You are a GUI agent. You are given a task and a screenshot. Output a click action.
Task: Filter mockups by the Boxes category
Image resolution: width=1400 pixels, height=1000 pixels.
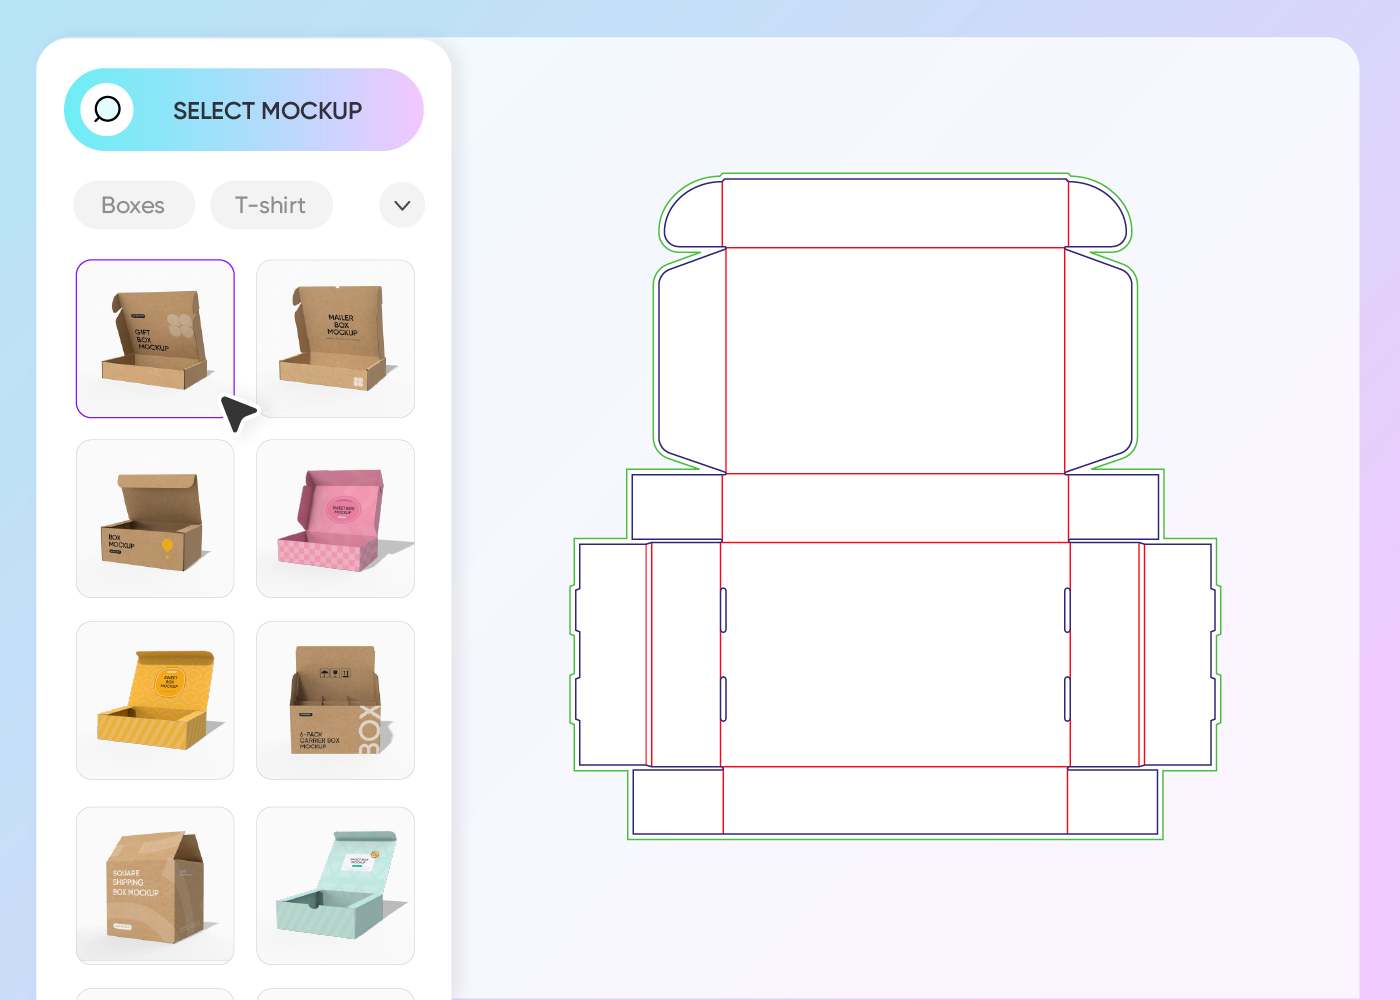click(x=133, y=205)
